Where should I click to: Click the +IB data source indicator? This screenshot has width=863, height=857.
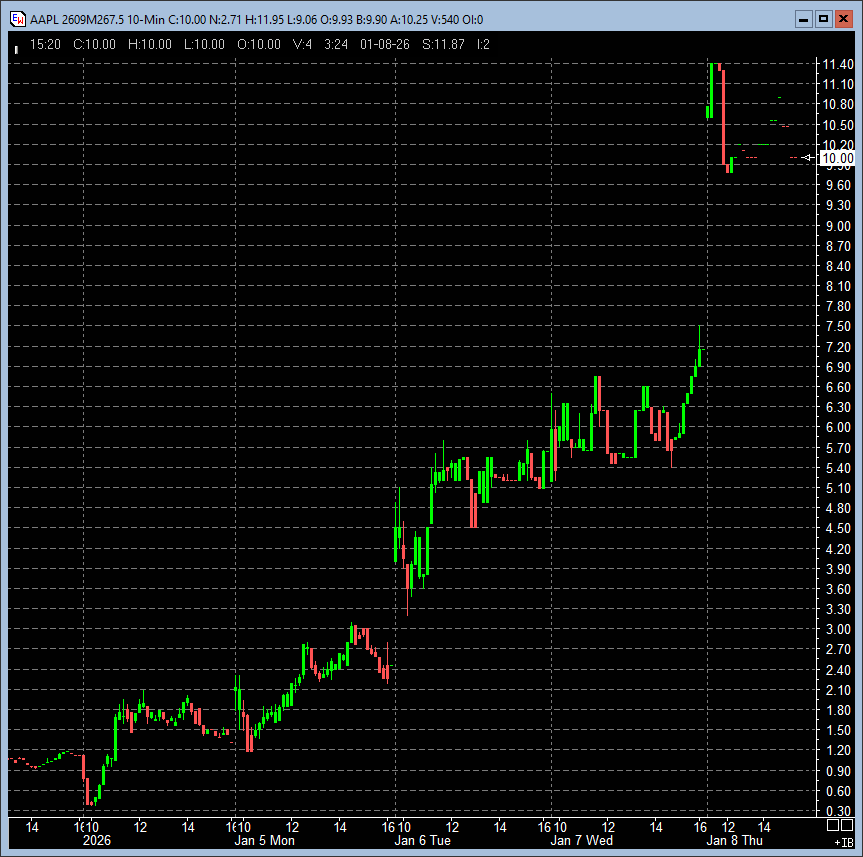843,843
